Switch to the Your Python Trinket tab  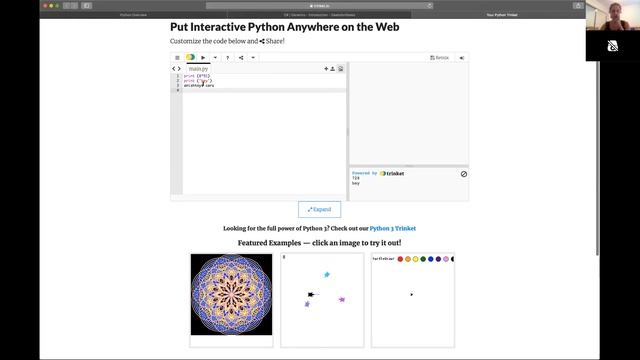pyautogui.click(x=502, y=15)
